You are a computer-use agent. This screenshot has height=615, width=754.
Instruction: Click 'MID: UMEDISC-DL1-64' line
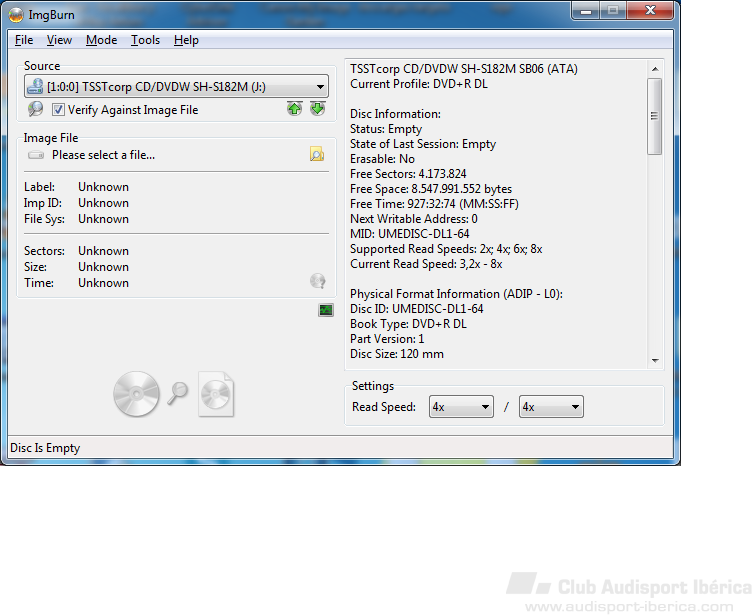click(410, 234)
